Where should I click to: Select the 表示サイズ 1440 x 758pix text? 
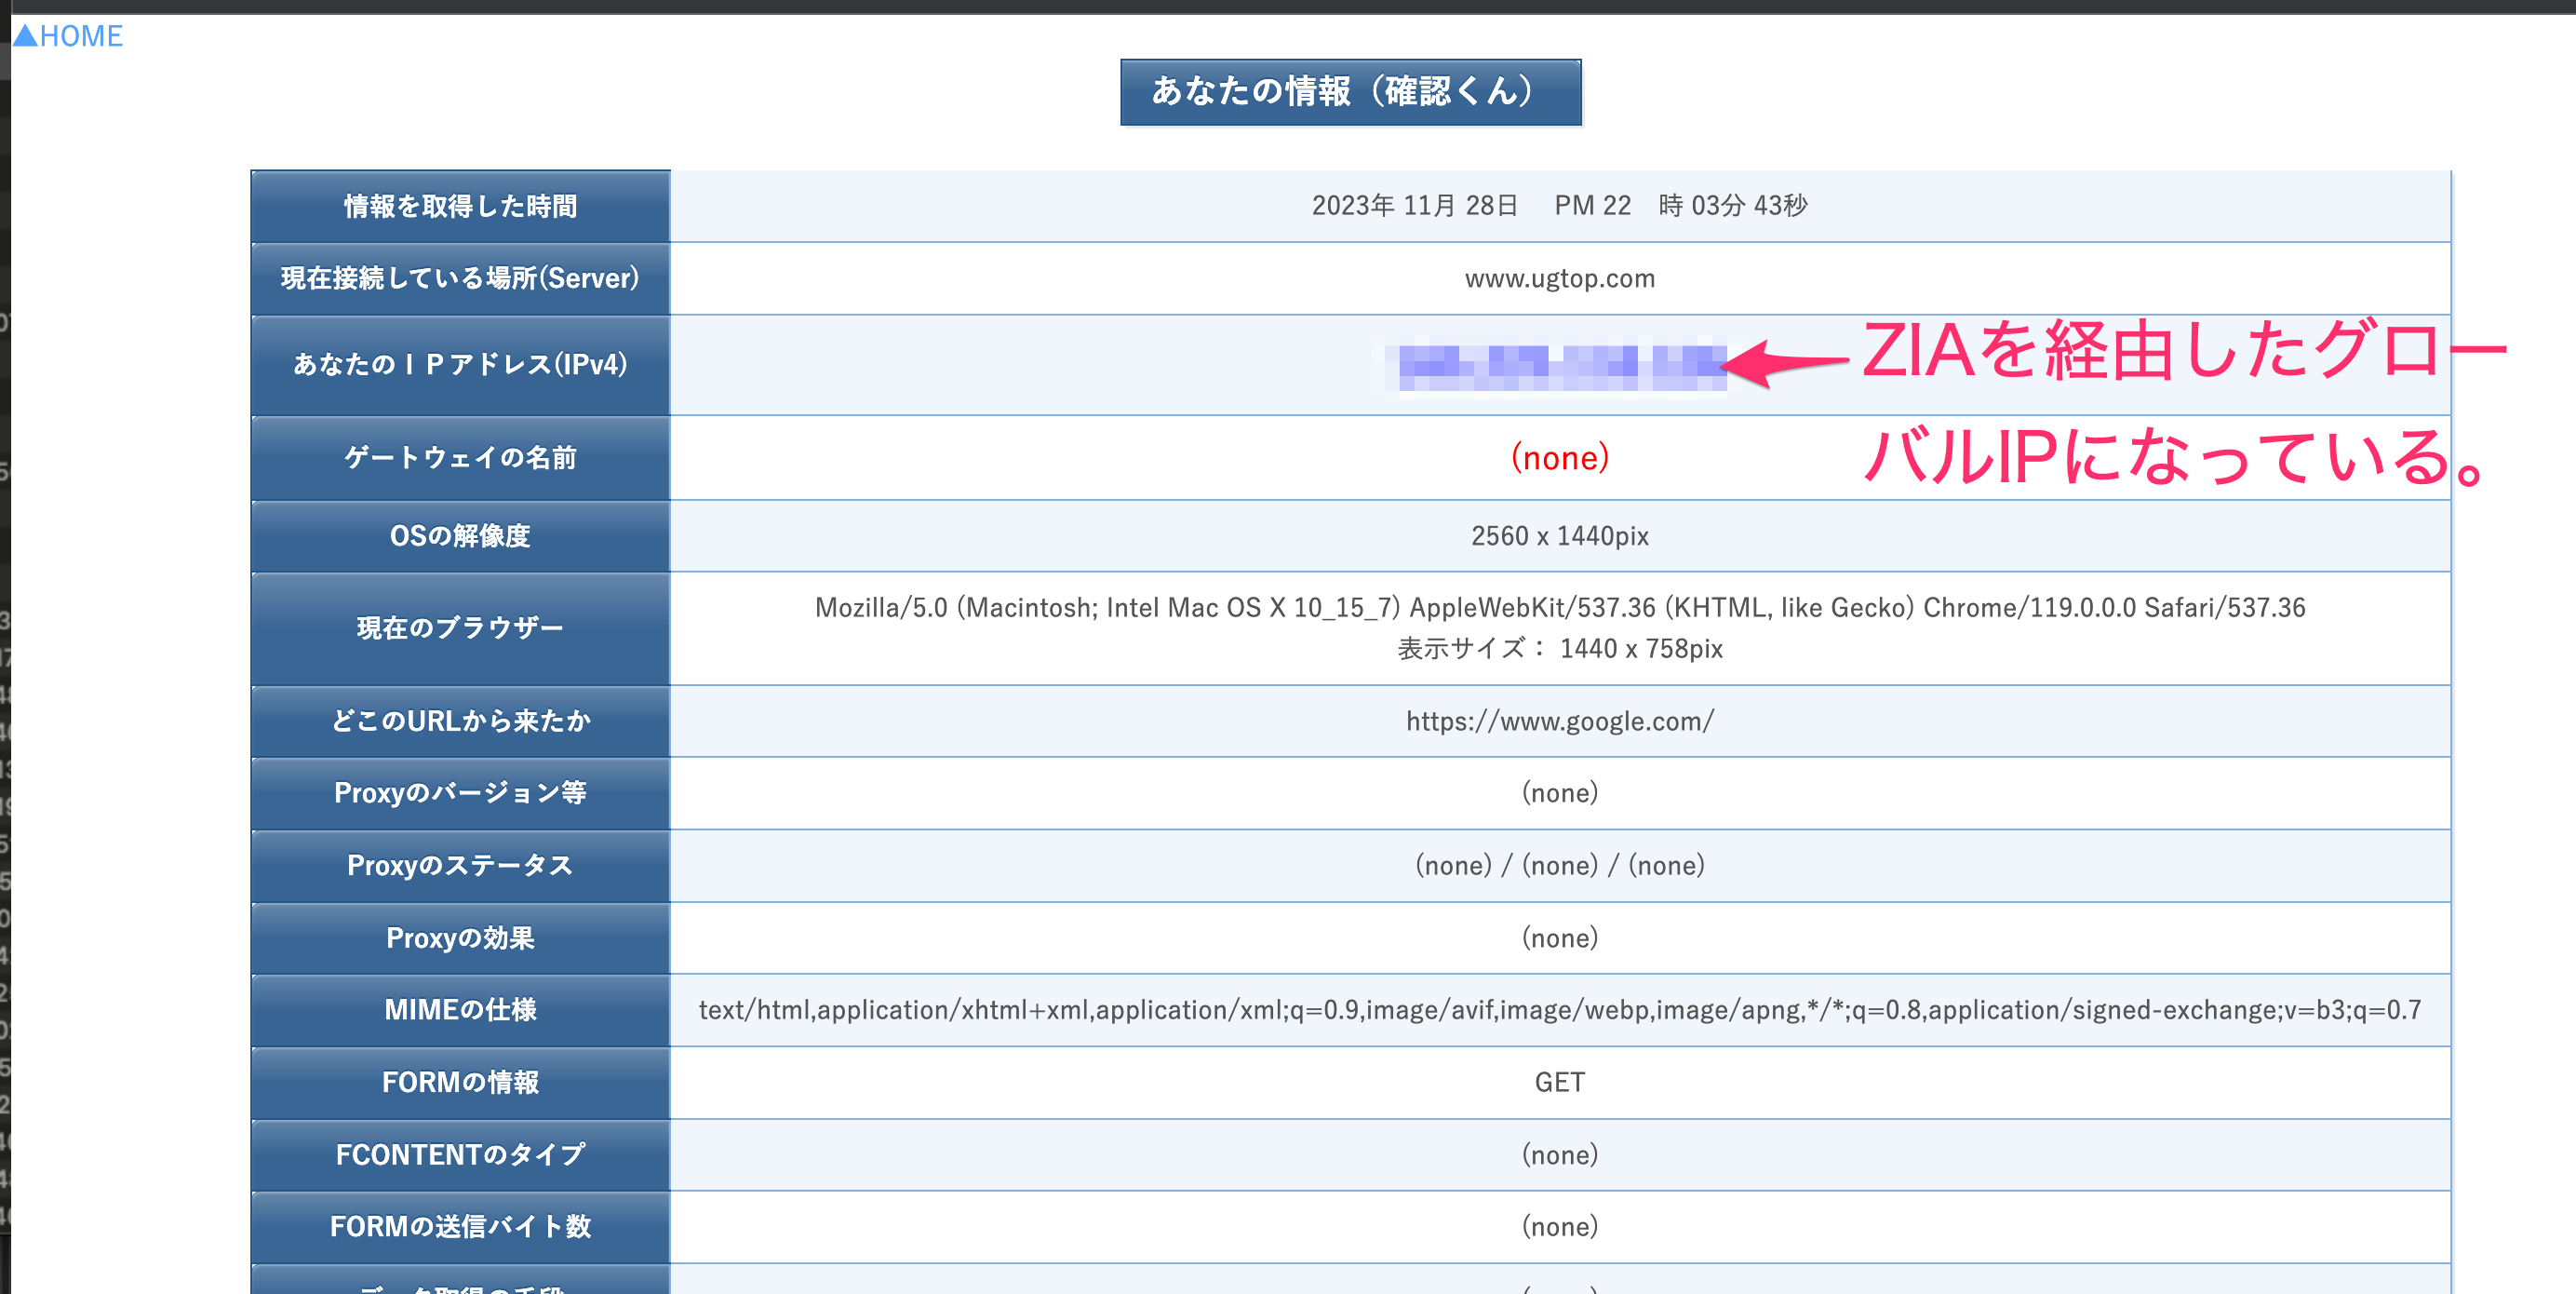(1560, 648)
